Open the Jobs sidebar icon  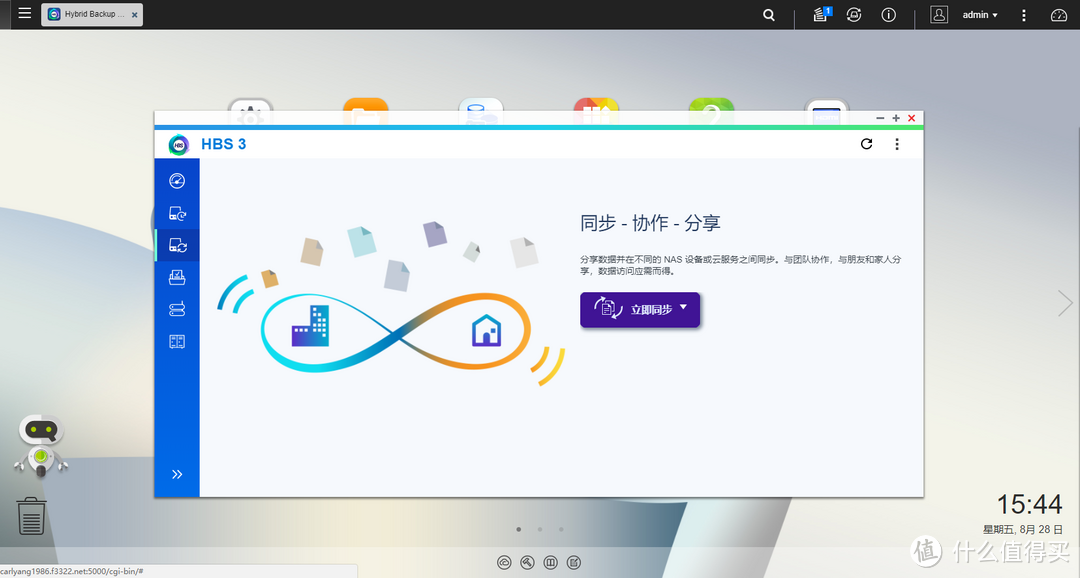pyautogui.click(x=177, y=277)
